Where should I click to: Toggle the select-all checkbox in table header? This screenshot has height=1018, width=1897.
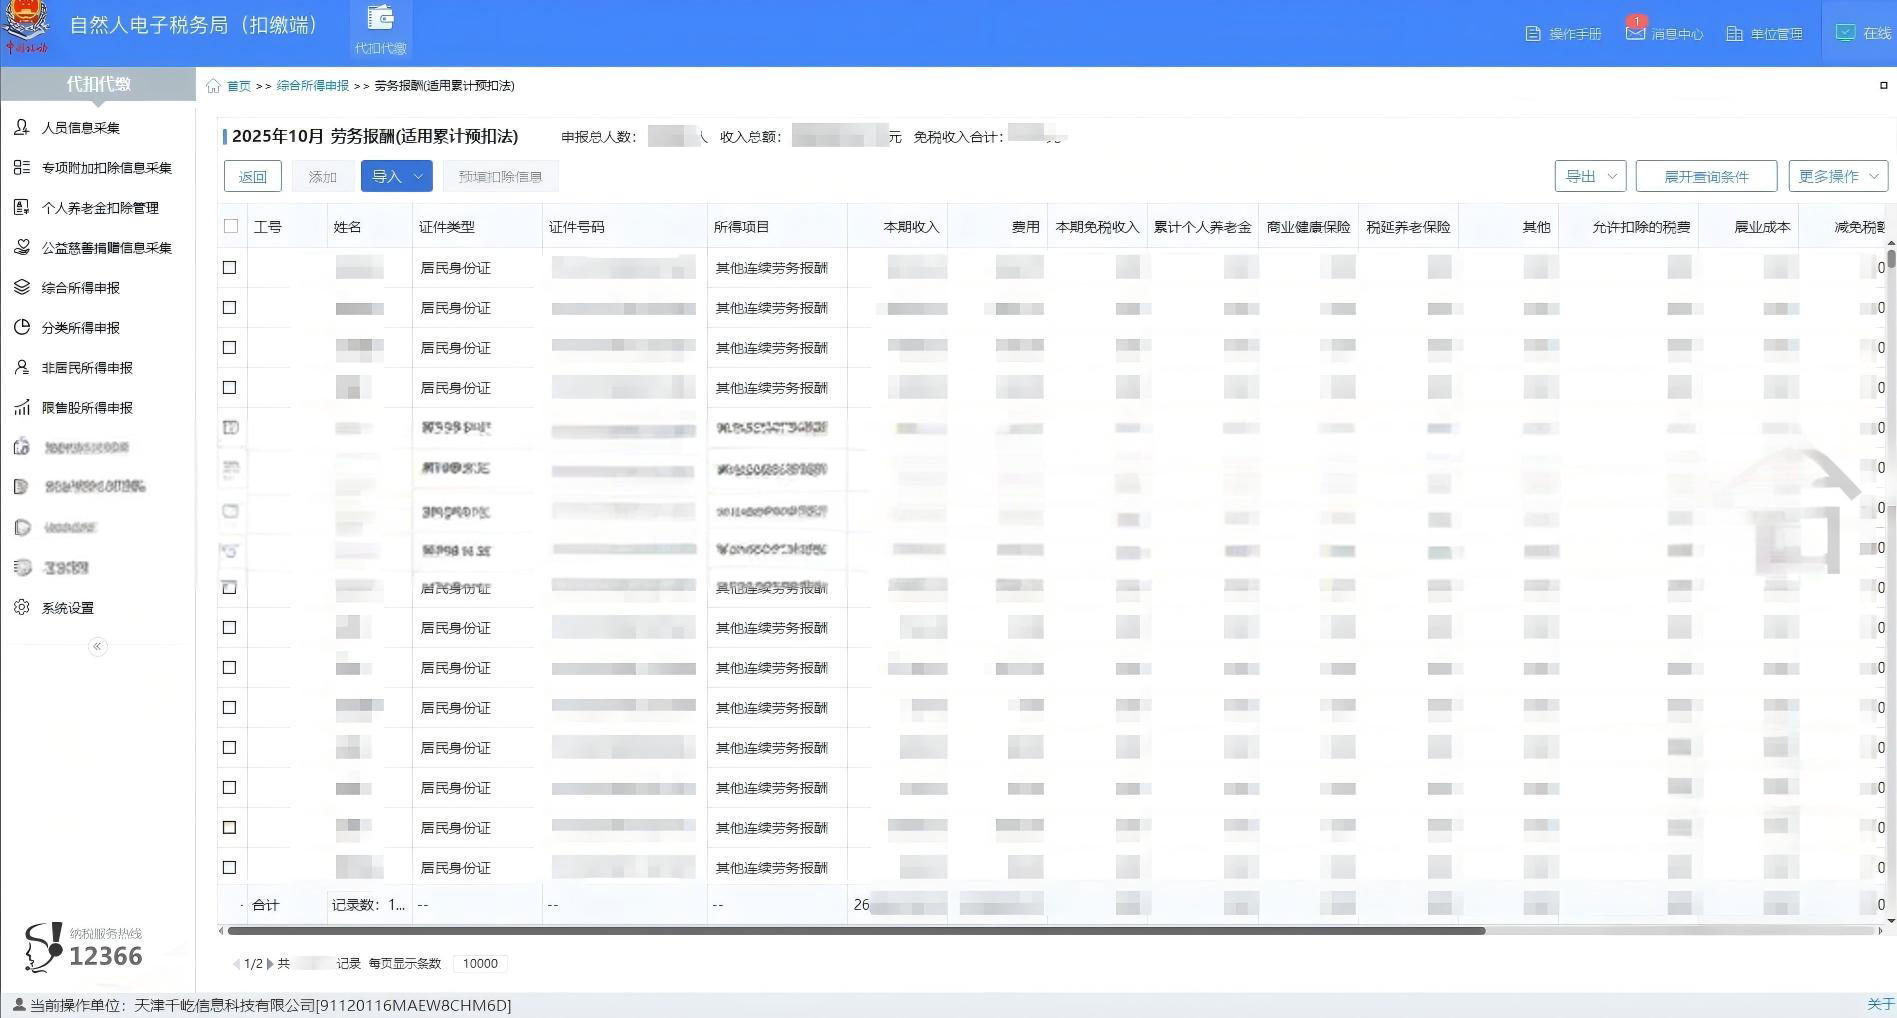point(231,226)
